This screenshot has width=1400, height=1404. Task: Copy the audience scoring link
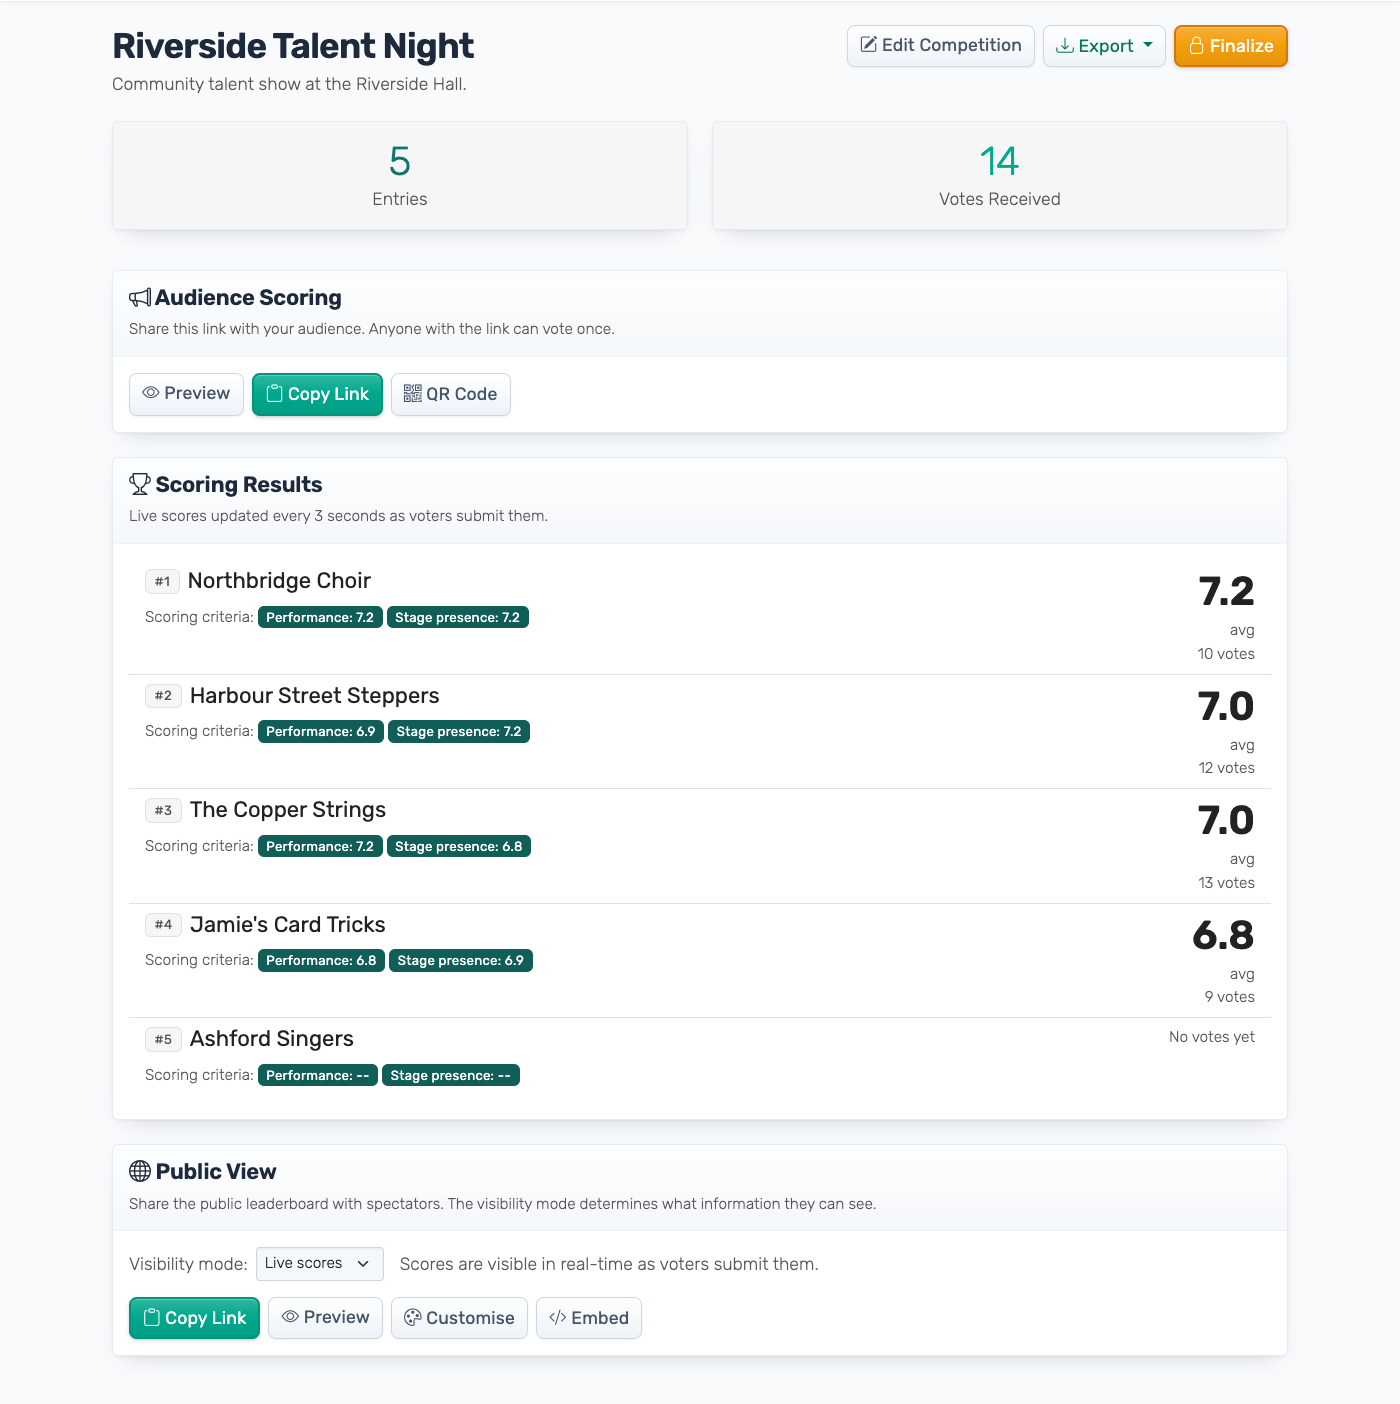pos(317,394)
